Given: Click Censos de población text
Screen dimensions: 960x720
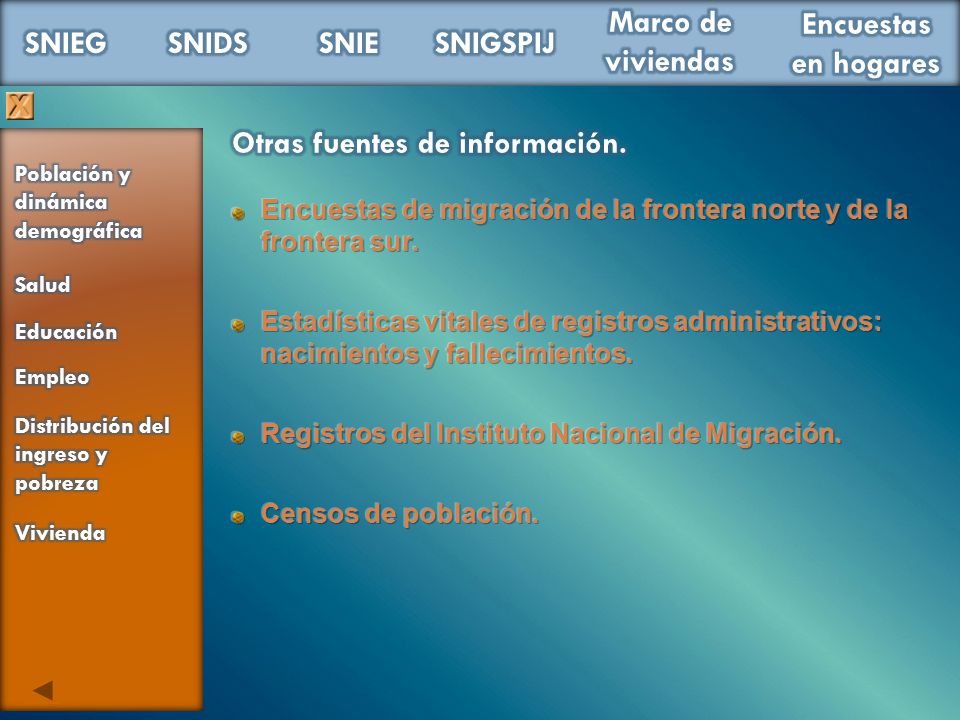Looking at the screenshot, I should [x=400, y=514].
